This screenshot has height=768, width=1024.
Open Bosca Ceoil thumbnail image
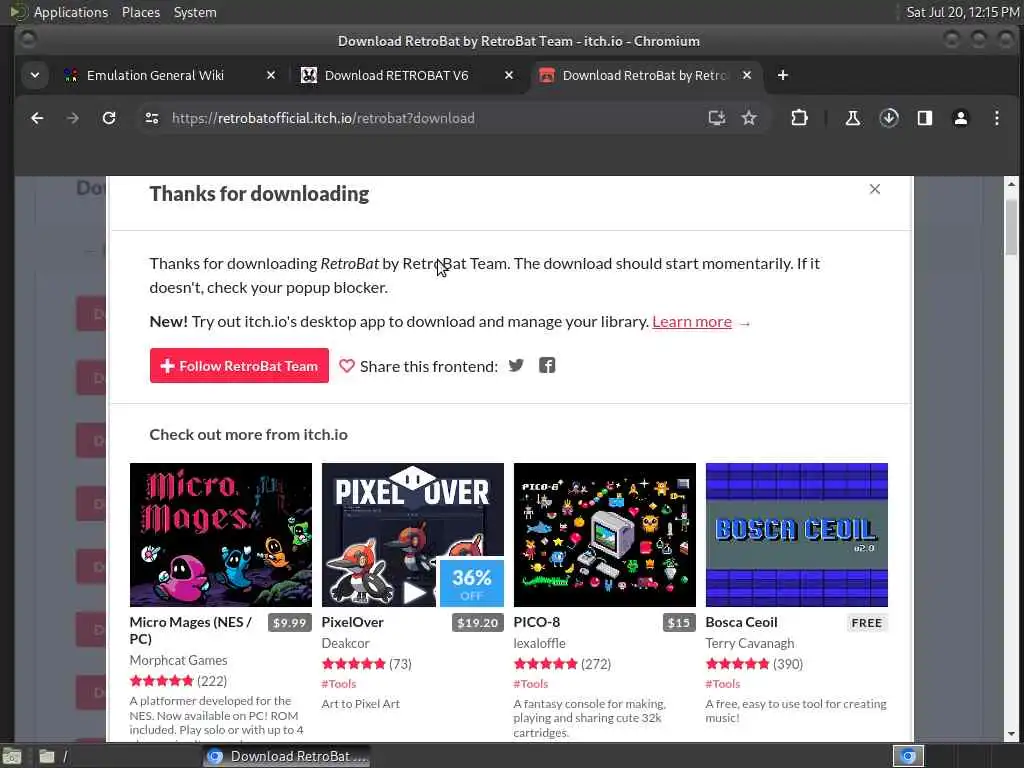click(797, 535)
